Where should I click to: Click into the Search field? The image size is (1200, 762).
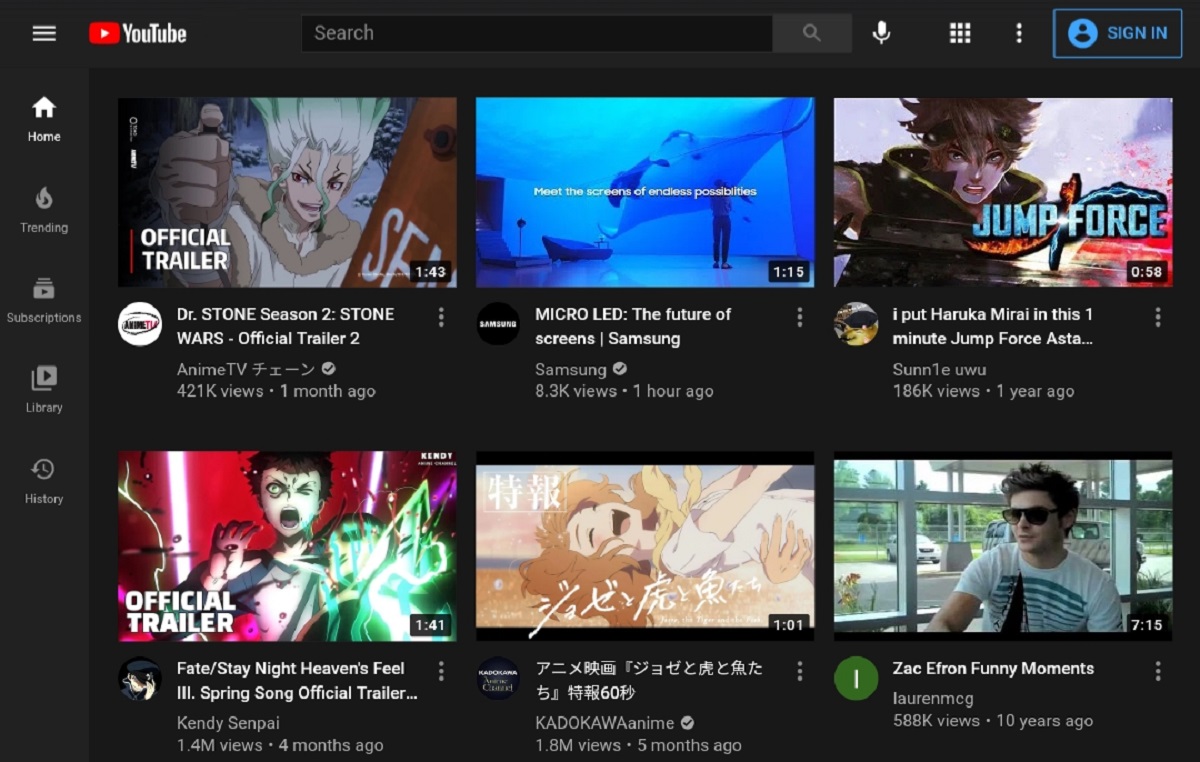pos(536,33)
